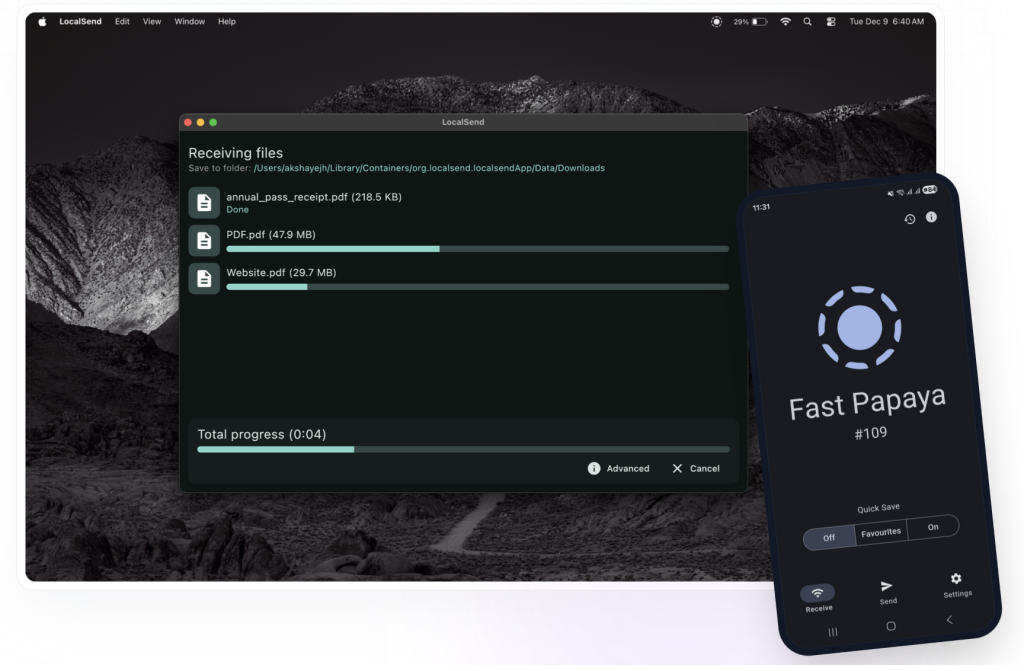Click the Done status under annual_pass_receipt.pdf
The height and width of the screenshot is (671, 1024).
pyautogui.click(x=238, y=210)
